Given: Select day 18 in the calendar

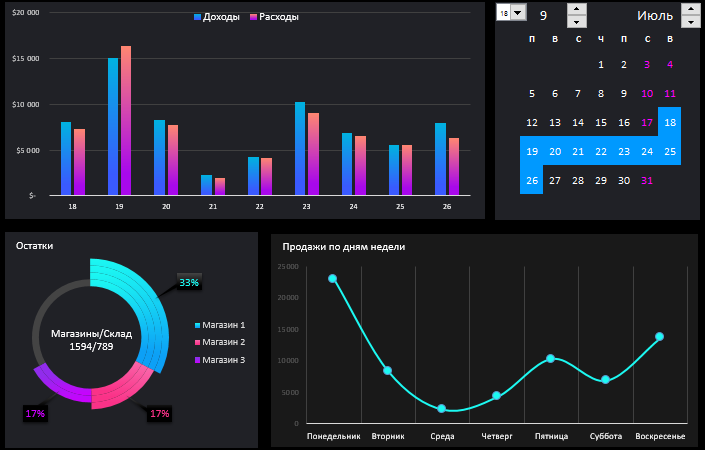Looking at the screenshot, I should point(670,122).
